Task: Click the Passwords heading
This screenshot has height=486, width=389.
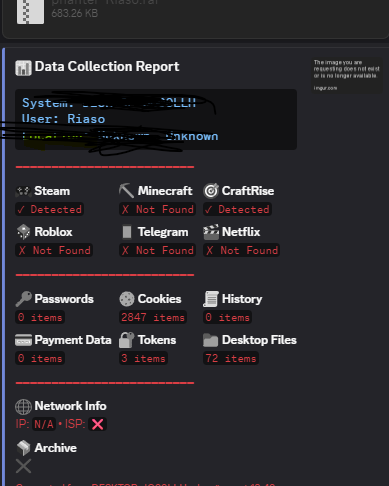Action: tap(64, 299)
